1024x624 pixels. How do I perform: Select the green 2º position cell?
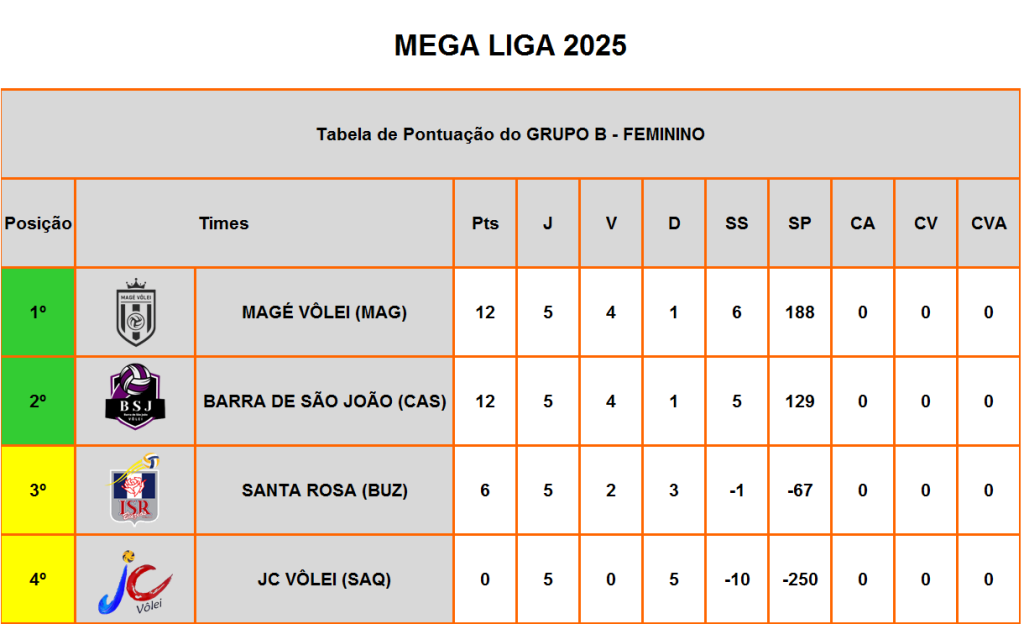tap(38, 401)
